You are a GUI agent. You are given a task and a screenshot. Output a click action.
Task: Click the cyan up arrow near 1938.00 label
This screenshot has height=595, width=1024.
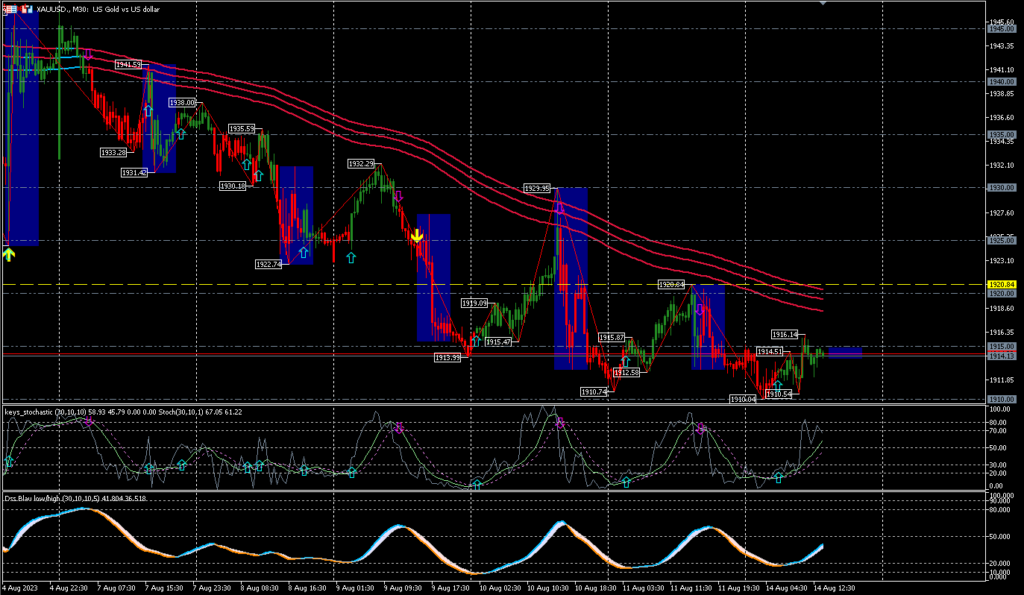181,132
